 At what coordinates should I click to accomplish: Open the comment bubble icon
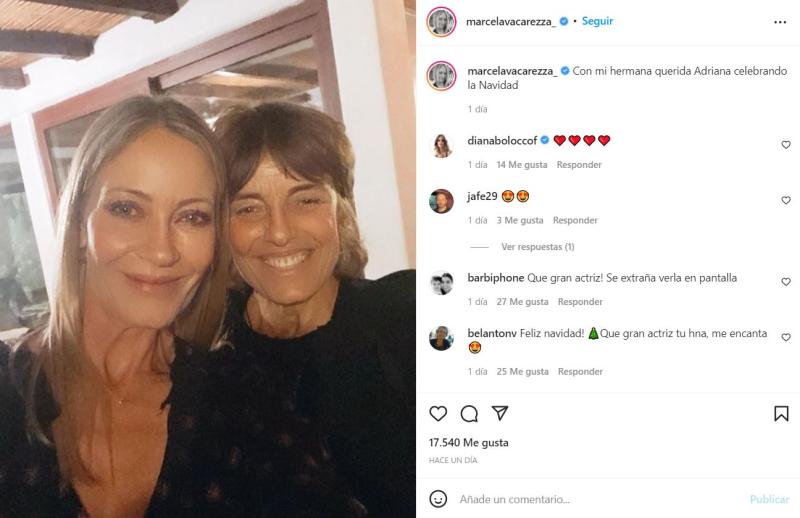(x=469, y=413)
